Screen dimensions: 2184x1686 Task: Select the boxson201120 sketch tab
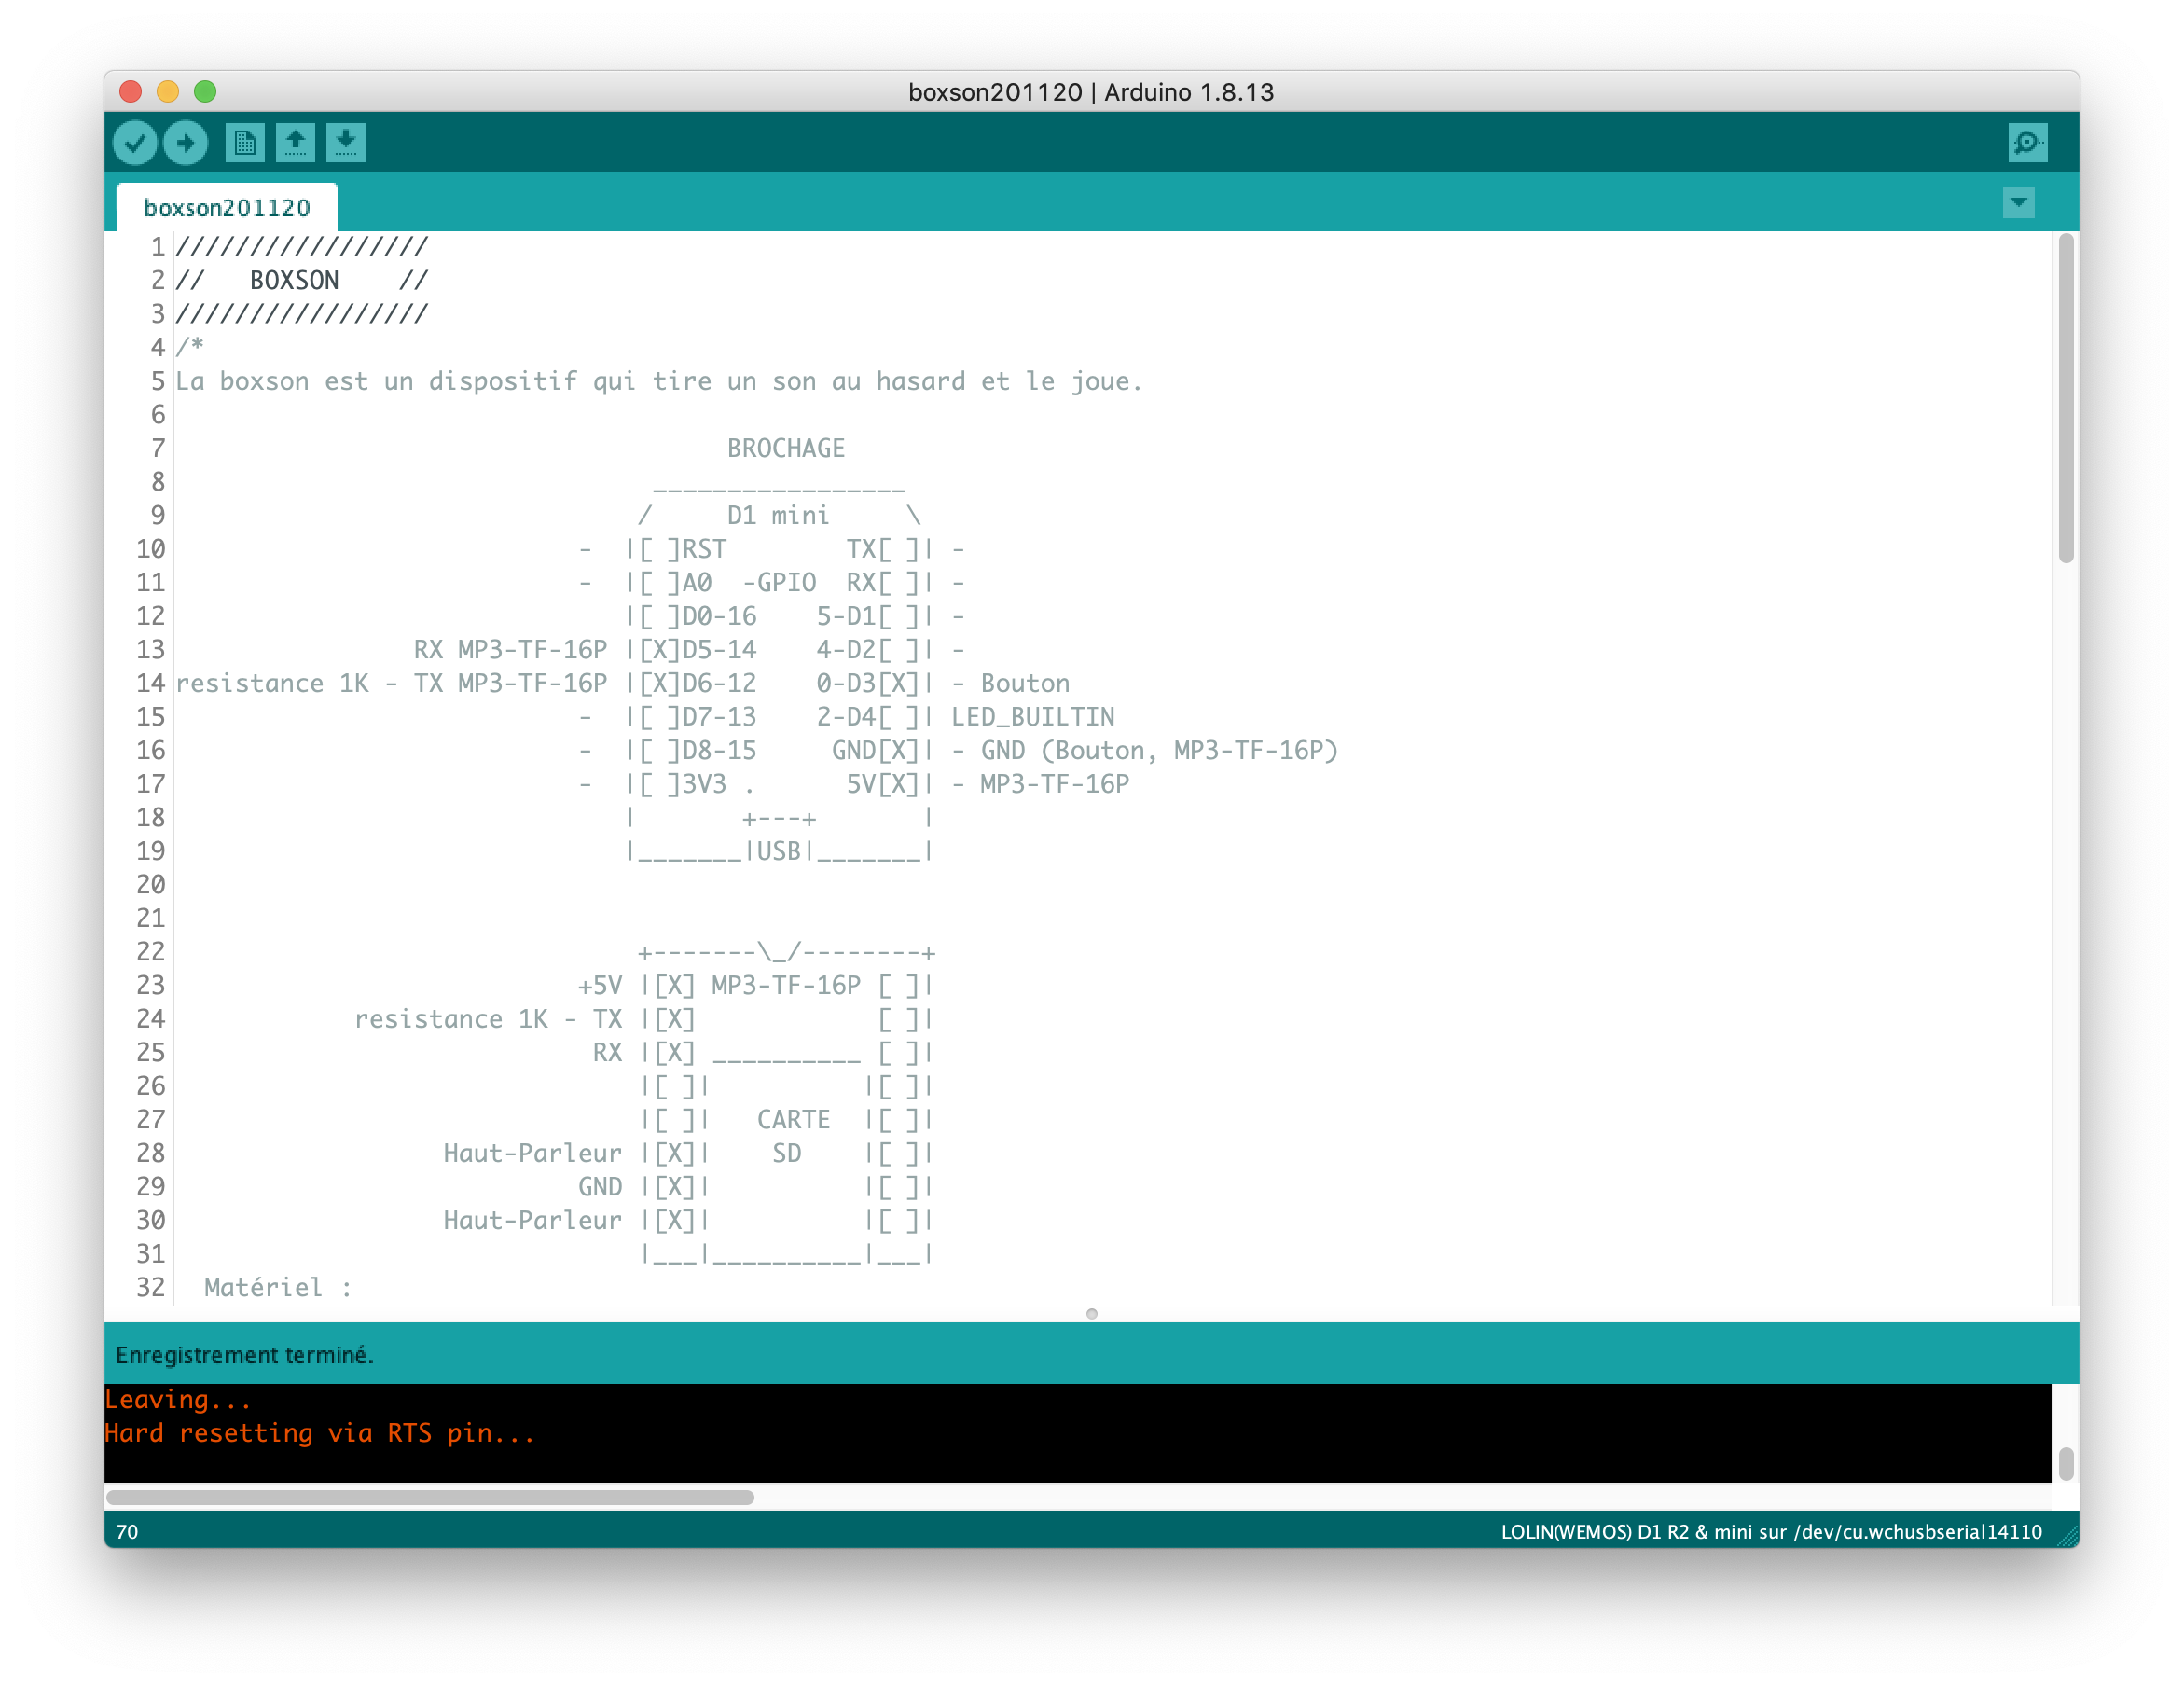[x=227, y=208]
